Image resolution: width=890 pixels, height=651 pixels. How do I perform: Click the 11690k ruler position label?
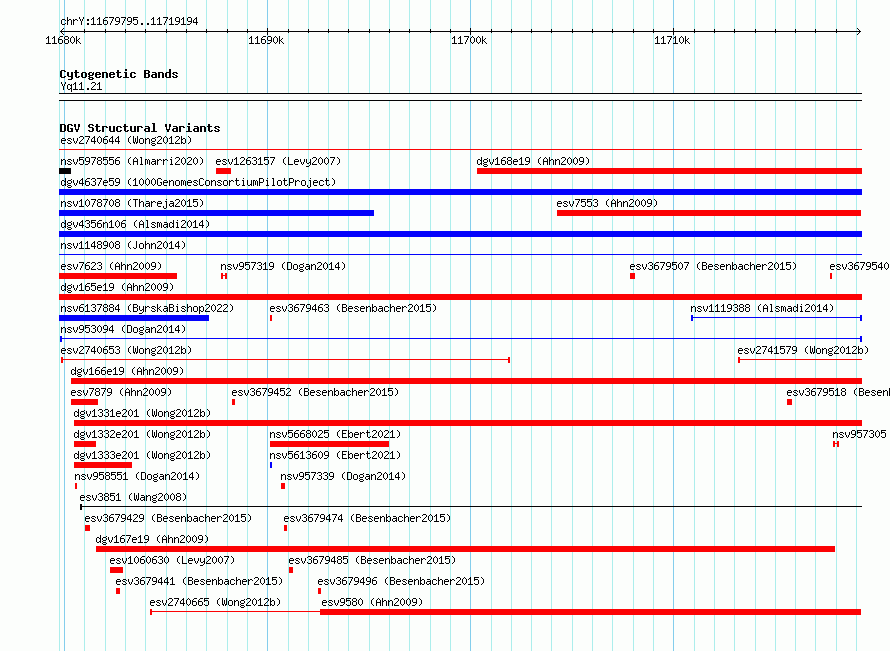[x=266, y=40]
